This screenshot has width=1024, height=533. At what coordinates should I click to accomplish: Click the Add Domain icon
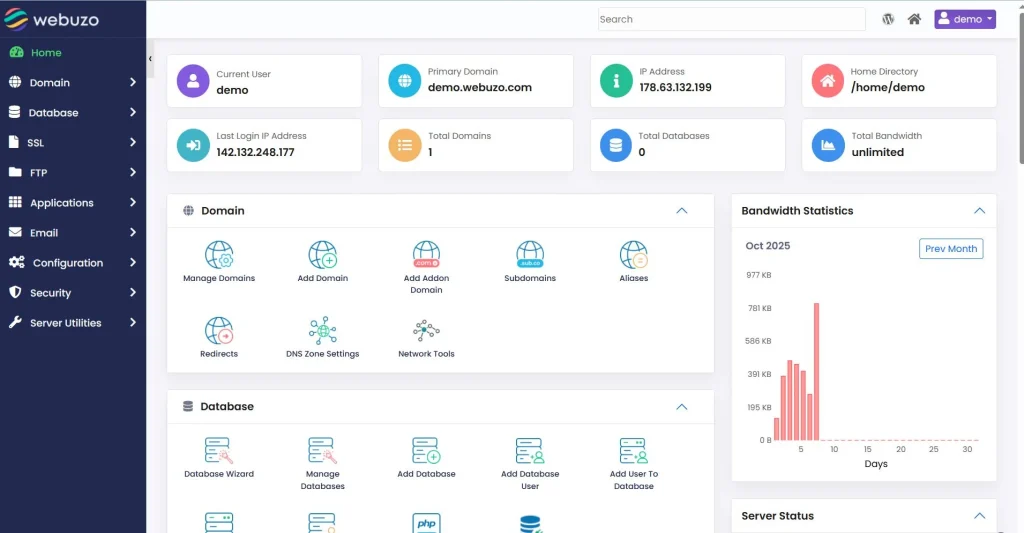pyautogui.click(x=322, y=255)
